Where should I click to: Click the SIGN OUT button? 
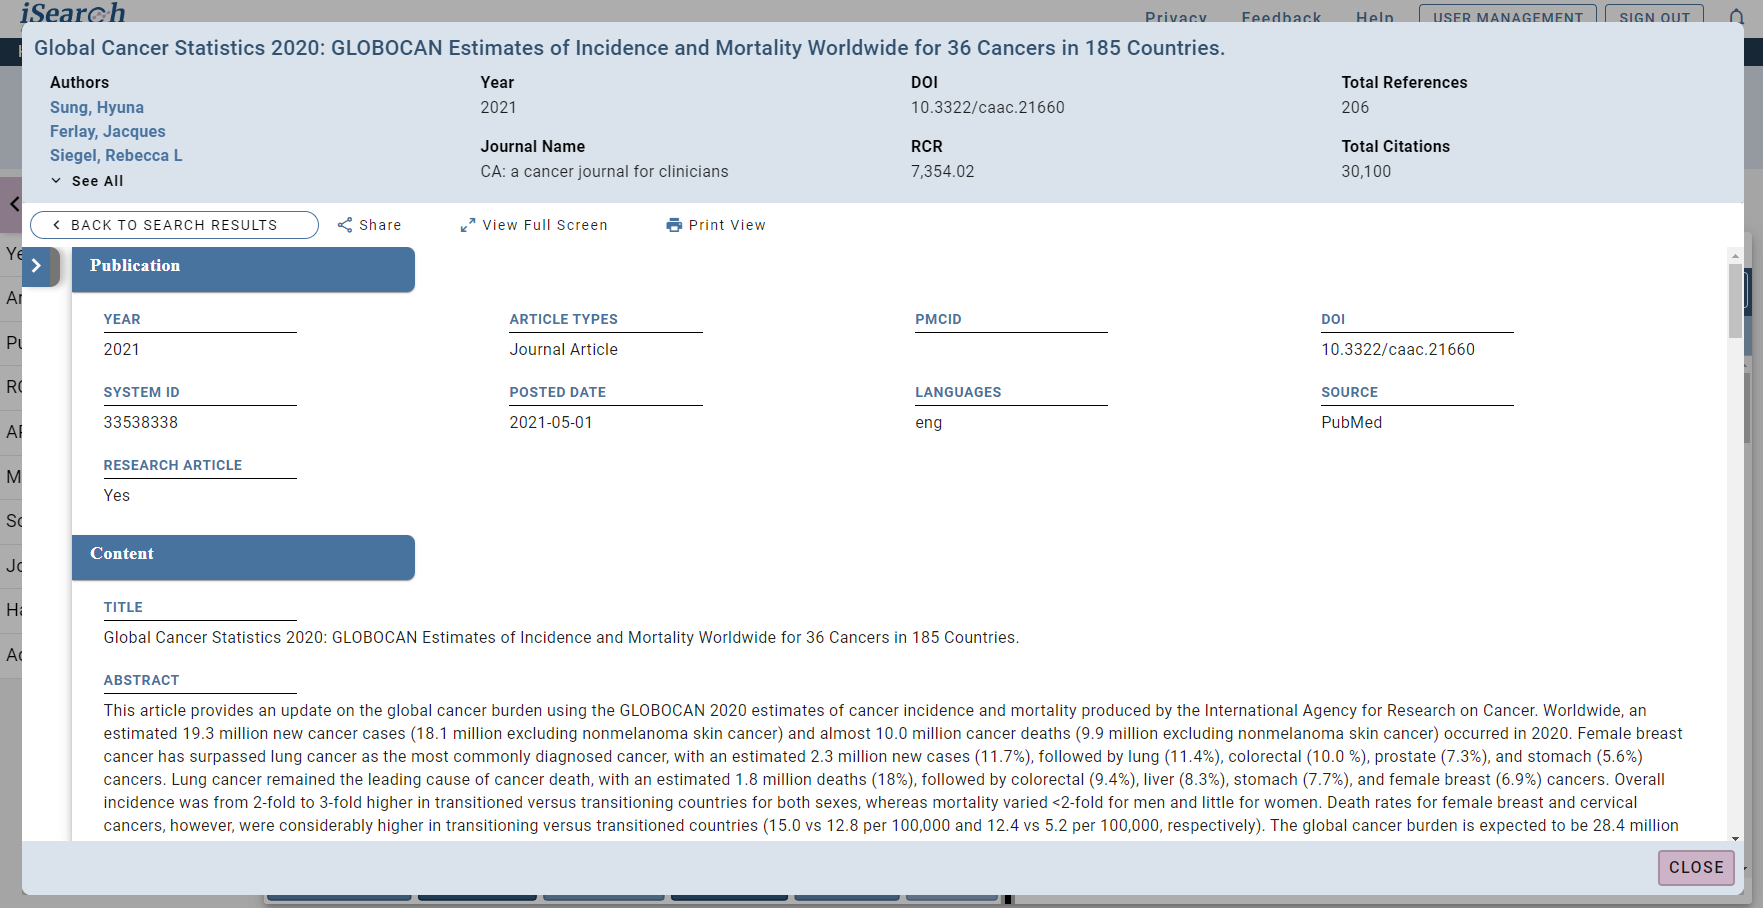coord(1654,17)
